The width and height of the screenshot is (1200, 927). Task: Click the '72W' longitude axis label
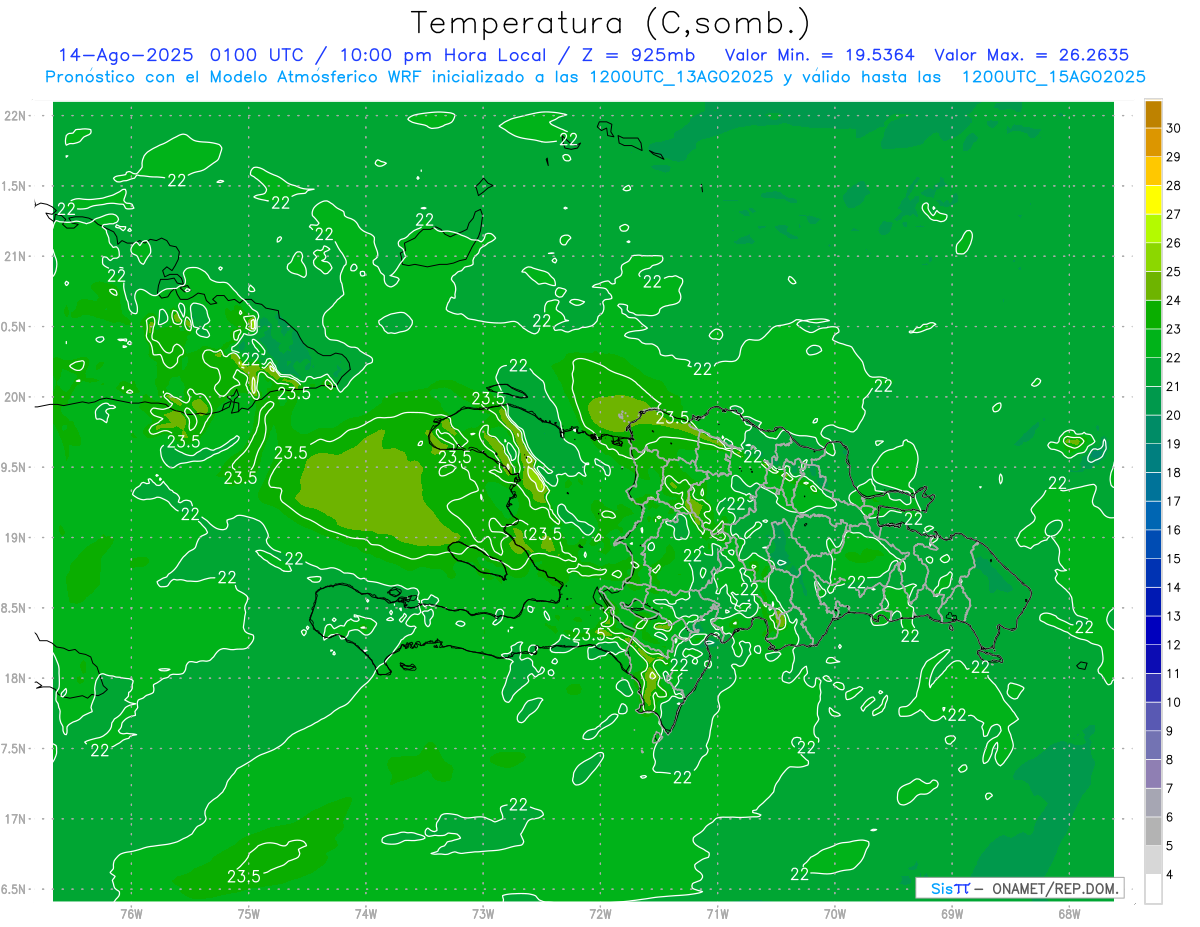(x=600, y=914)
